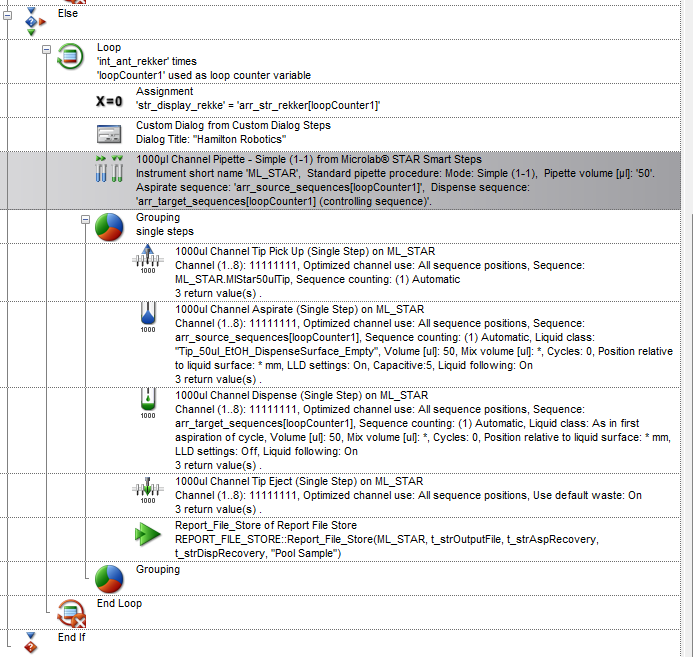Click the loopCounter1 loop counter variable text
Image resolution: width=693 pixels, height=657 pixels.
pyautogui.click(x=204, y=76)
